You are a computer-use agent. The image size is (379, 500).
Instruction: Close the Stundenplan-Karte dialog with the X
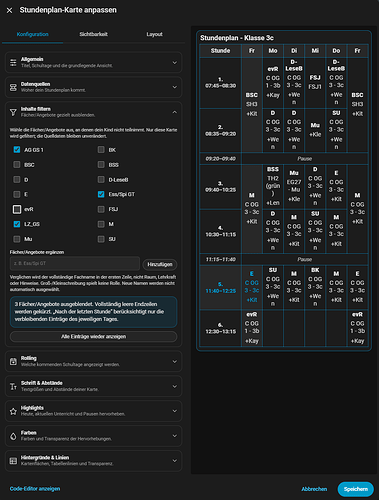pyautogui.click(x=9, y=10)
